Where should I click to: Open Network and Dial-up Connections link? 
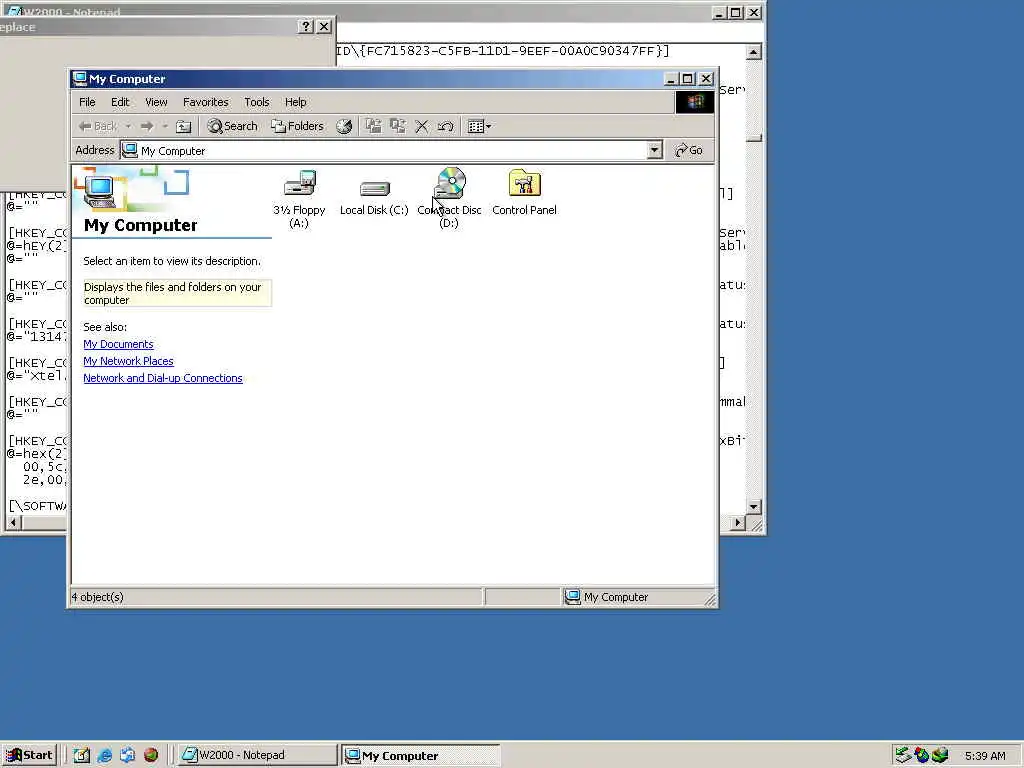tap(163, 378)
